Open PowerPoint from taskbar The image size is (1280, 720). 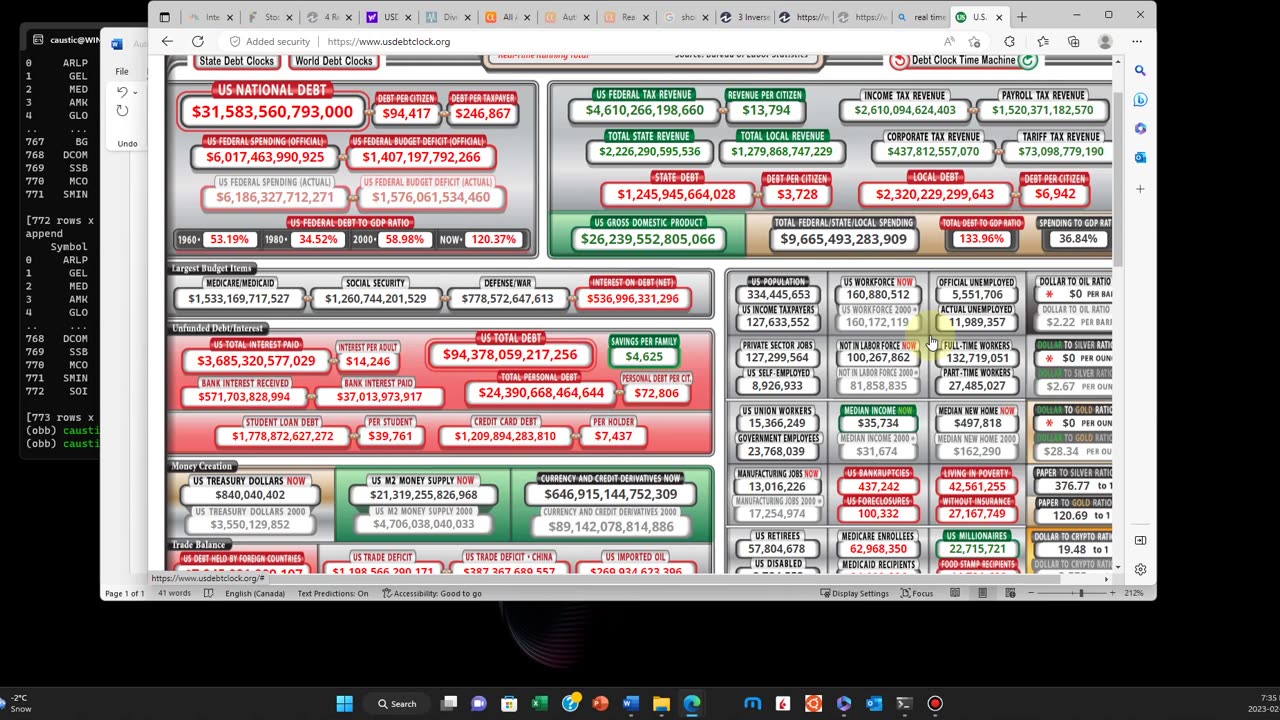coord(600,703)
